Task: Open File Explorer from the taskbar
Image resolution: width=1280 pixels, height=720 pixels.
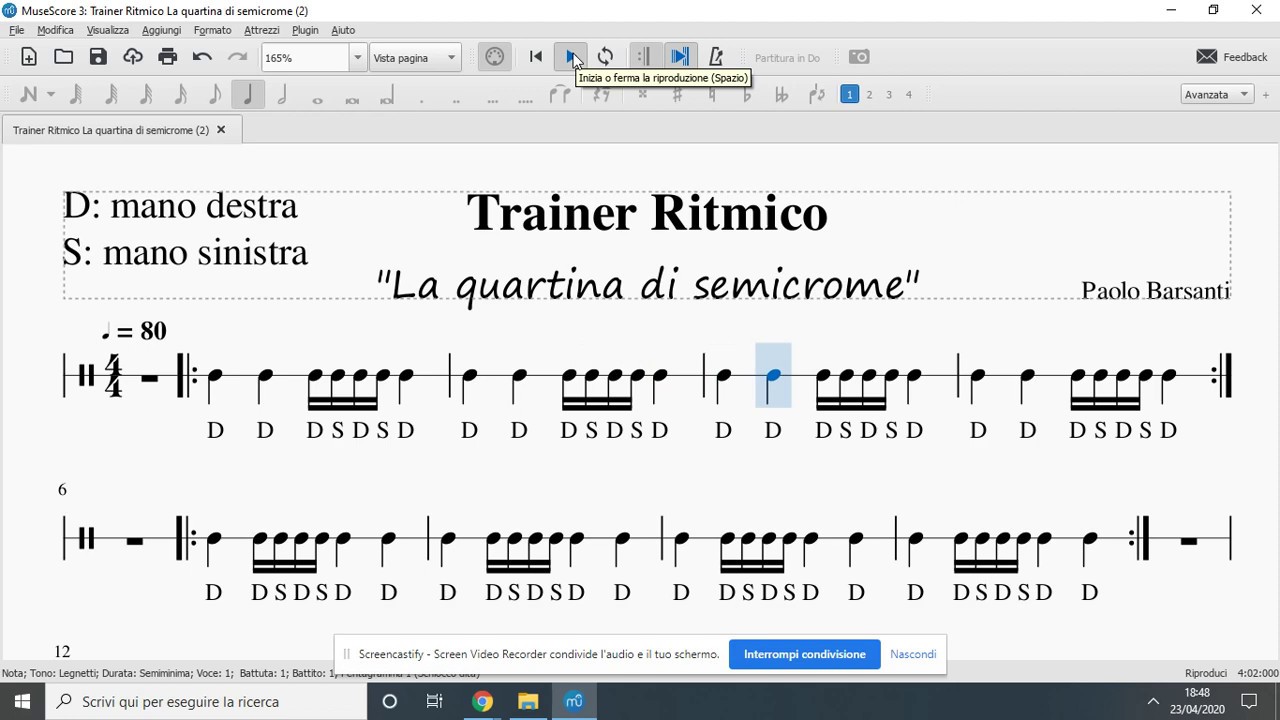Action: click(528, 701)
